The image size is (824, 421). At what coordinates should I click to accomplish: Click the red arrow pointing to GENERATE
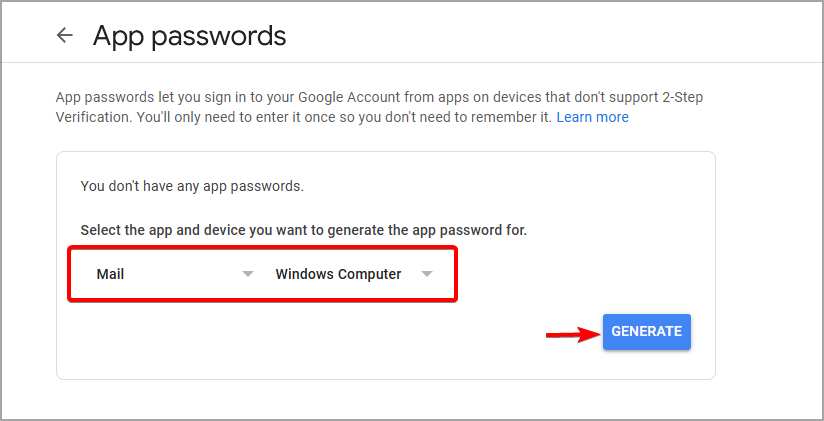[x=570, y=335]
